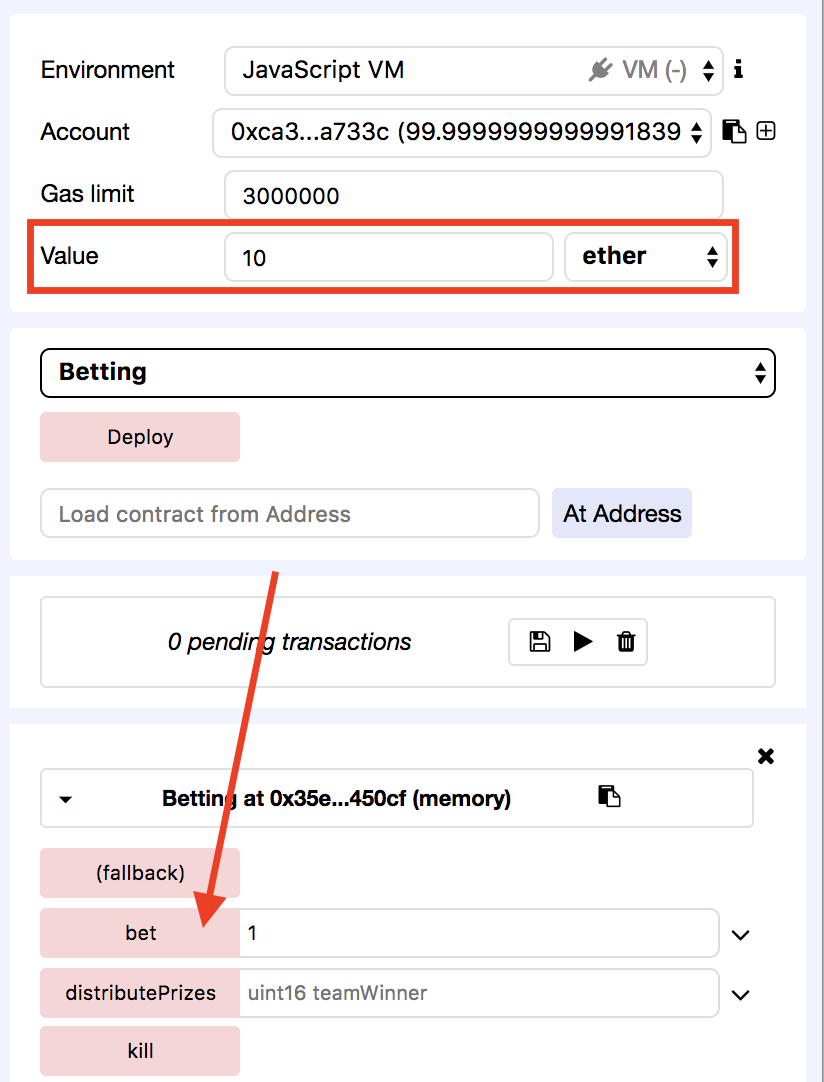Collapse the Betting at 0x35e...450cf instance
The height and width of the screenshot is (1082, 824).
[x=66, y=800]
